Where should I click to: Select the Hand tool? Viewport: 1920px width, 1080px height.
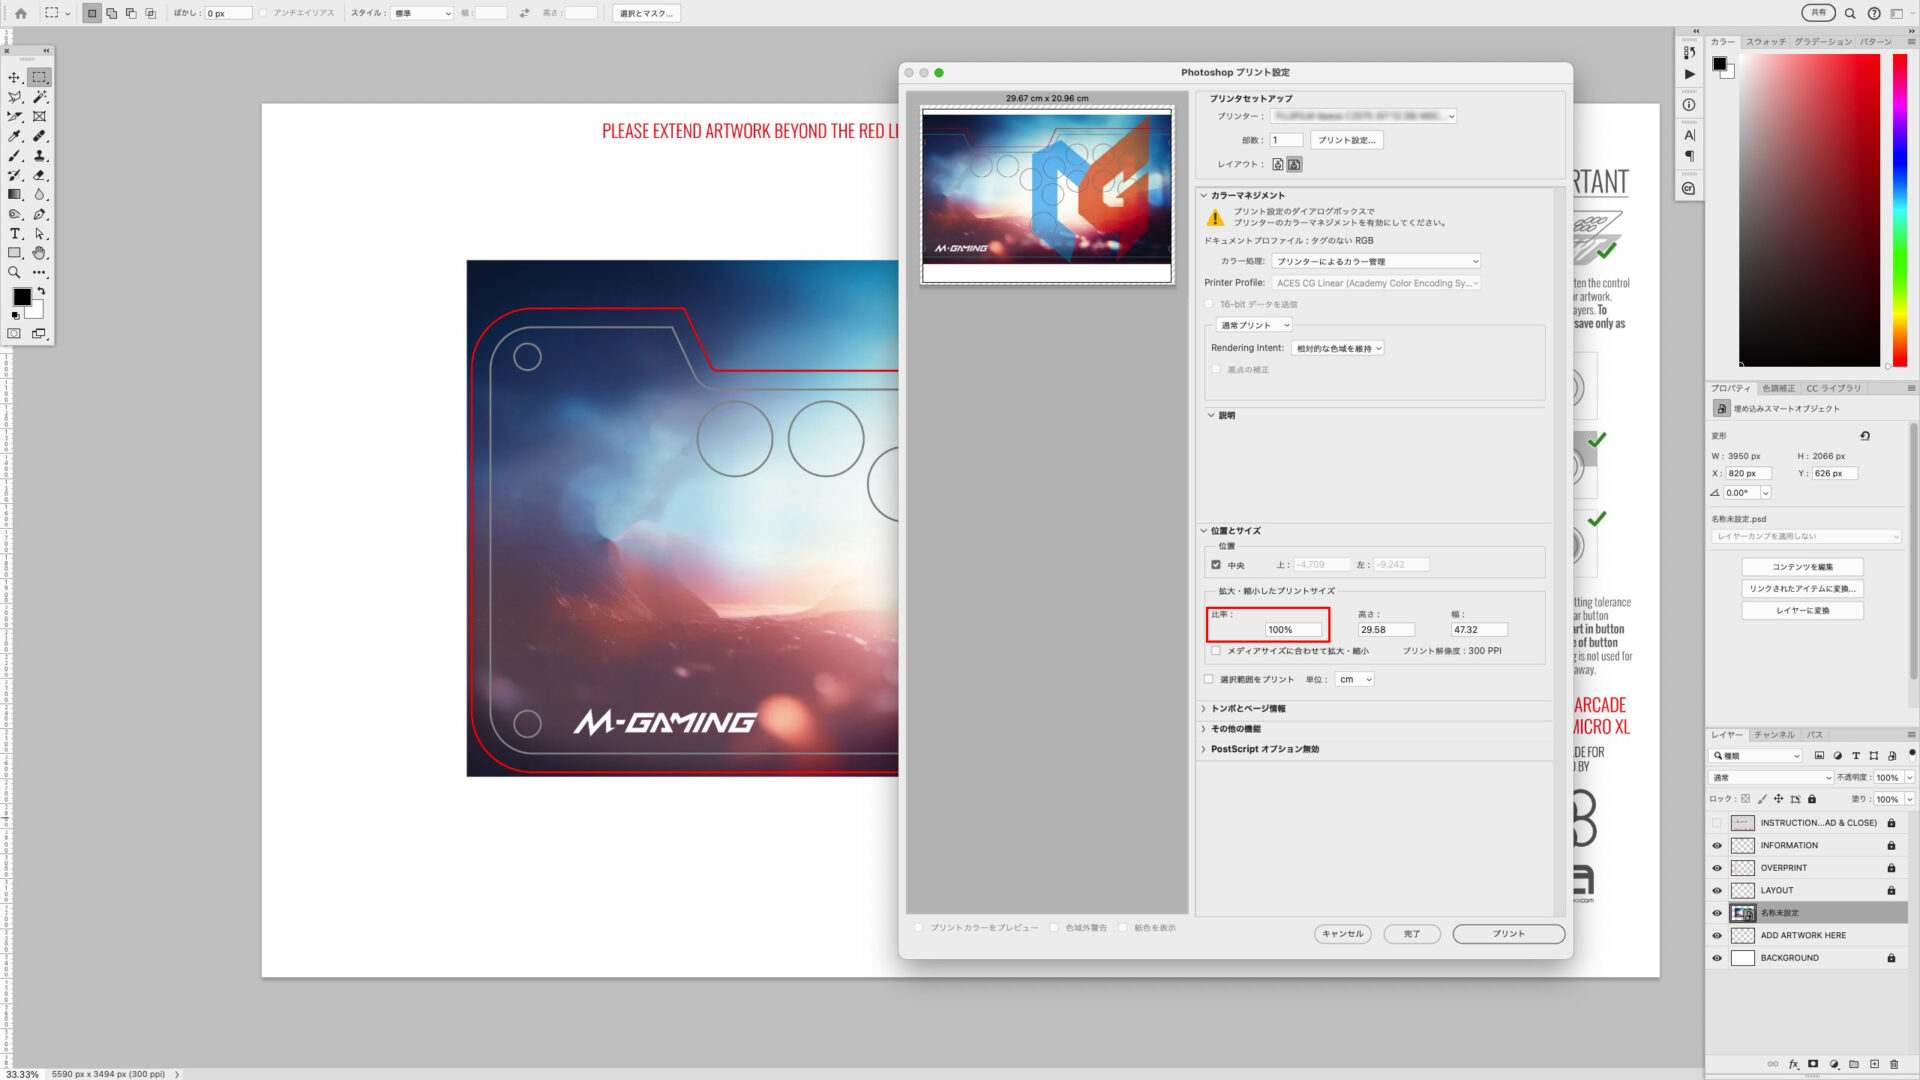click(40, 253)
